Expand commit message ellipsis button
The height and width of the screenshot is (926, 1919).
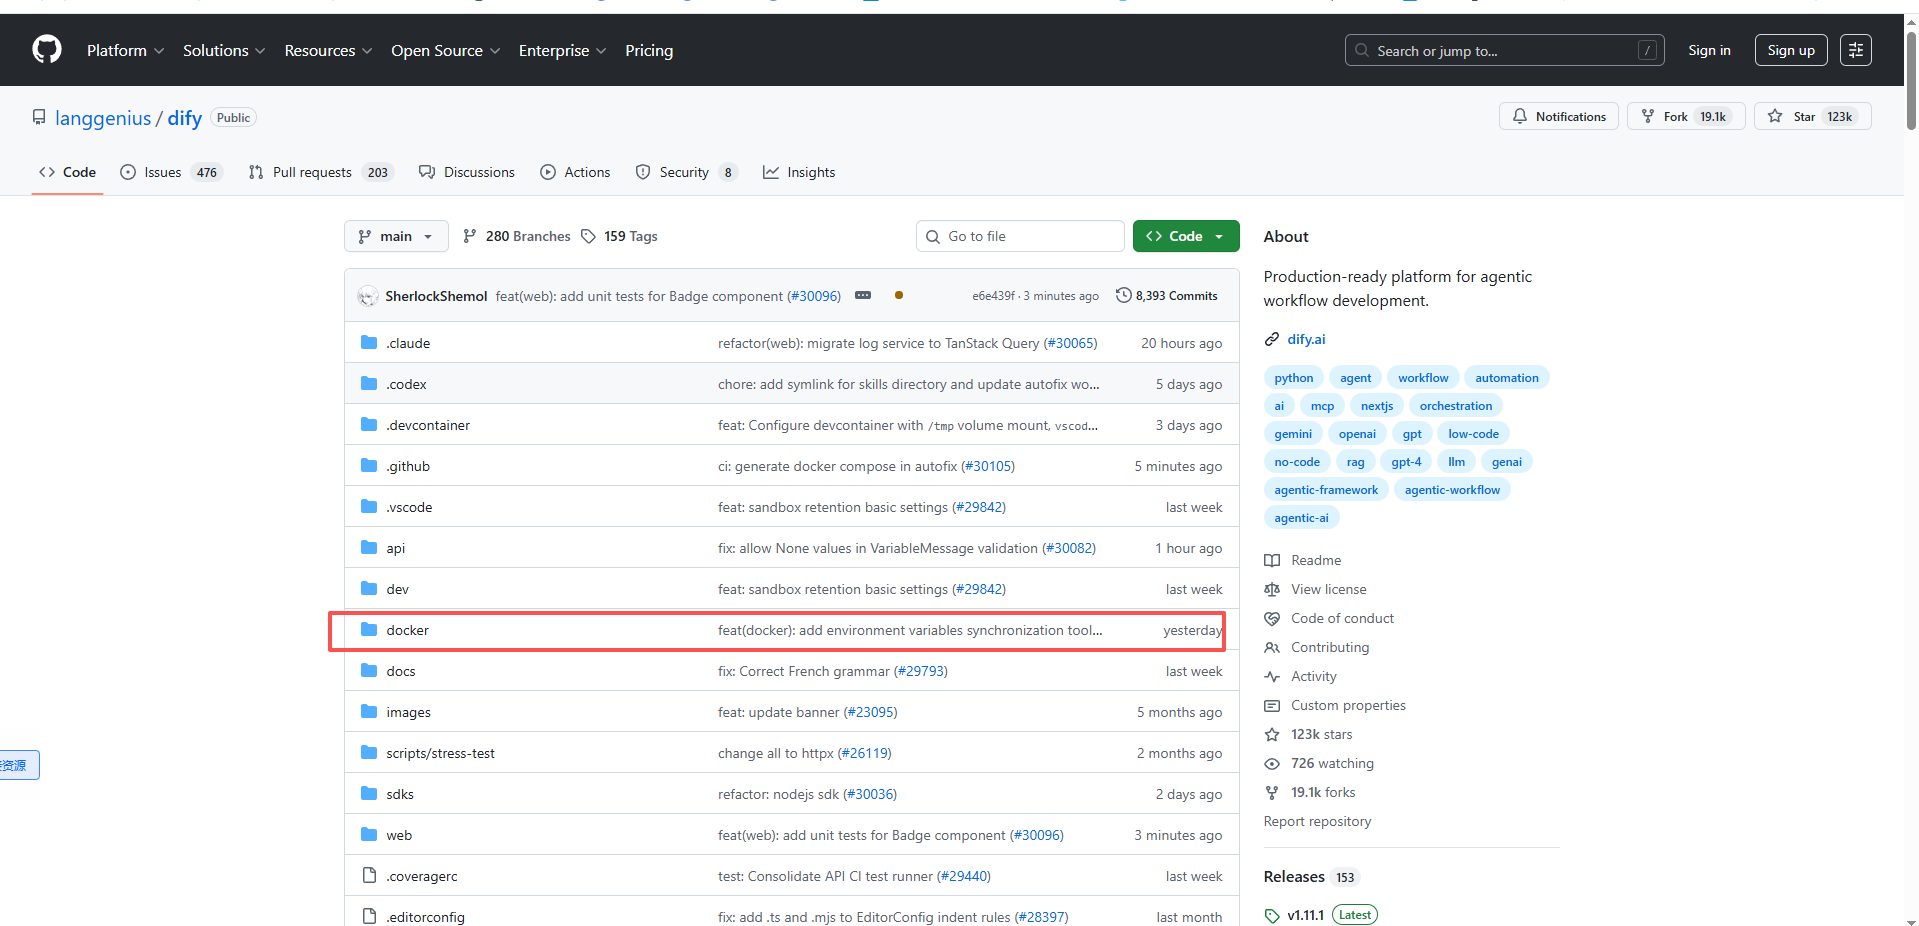click(863, 295)
